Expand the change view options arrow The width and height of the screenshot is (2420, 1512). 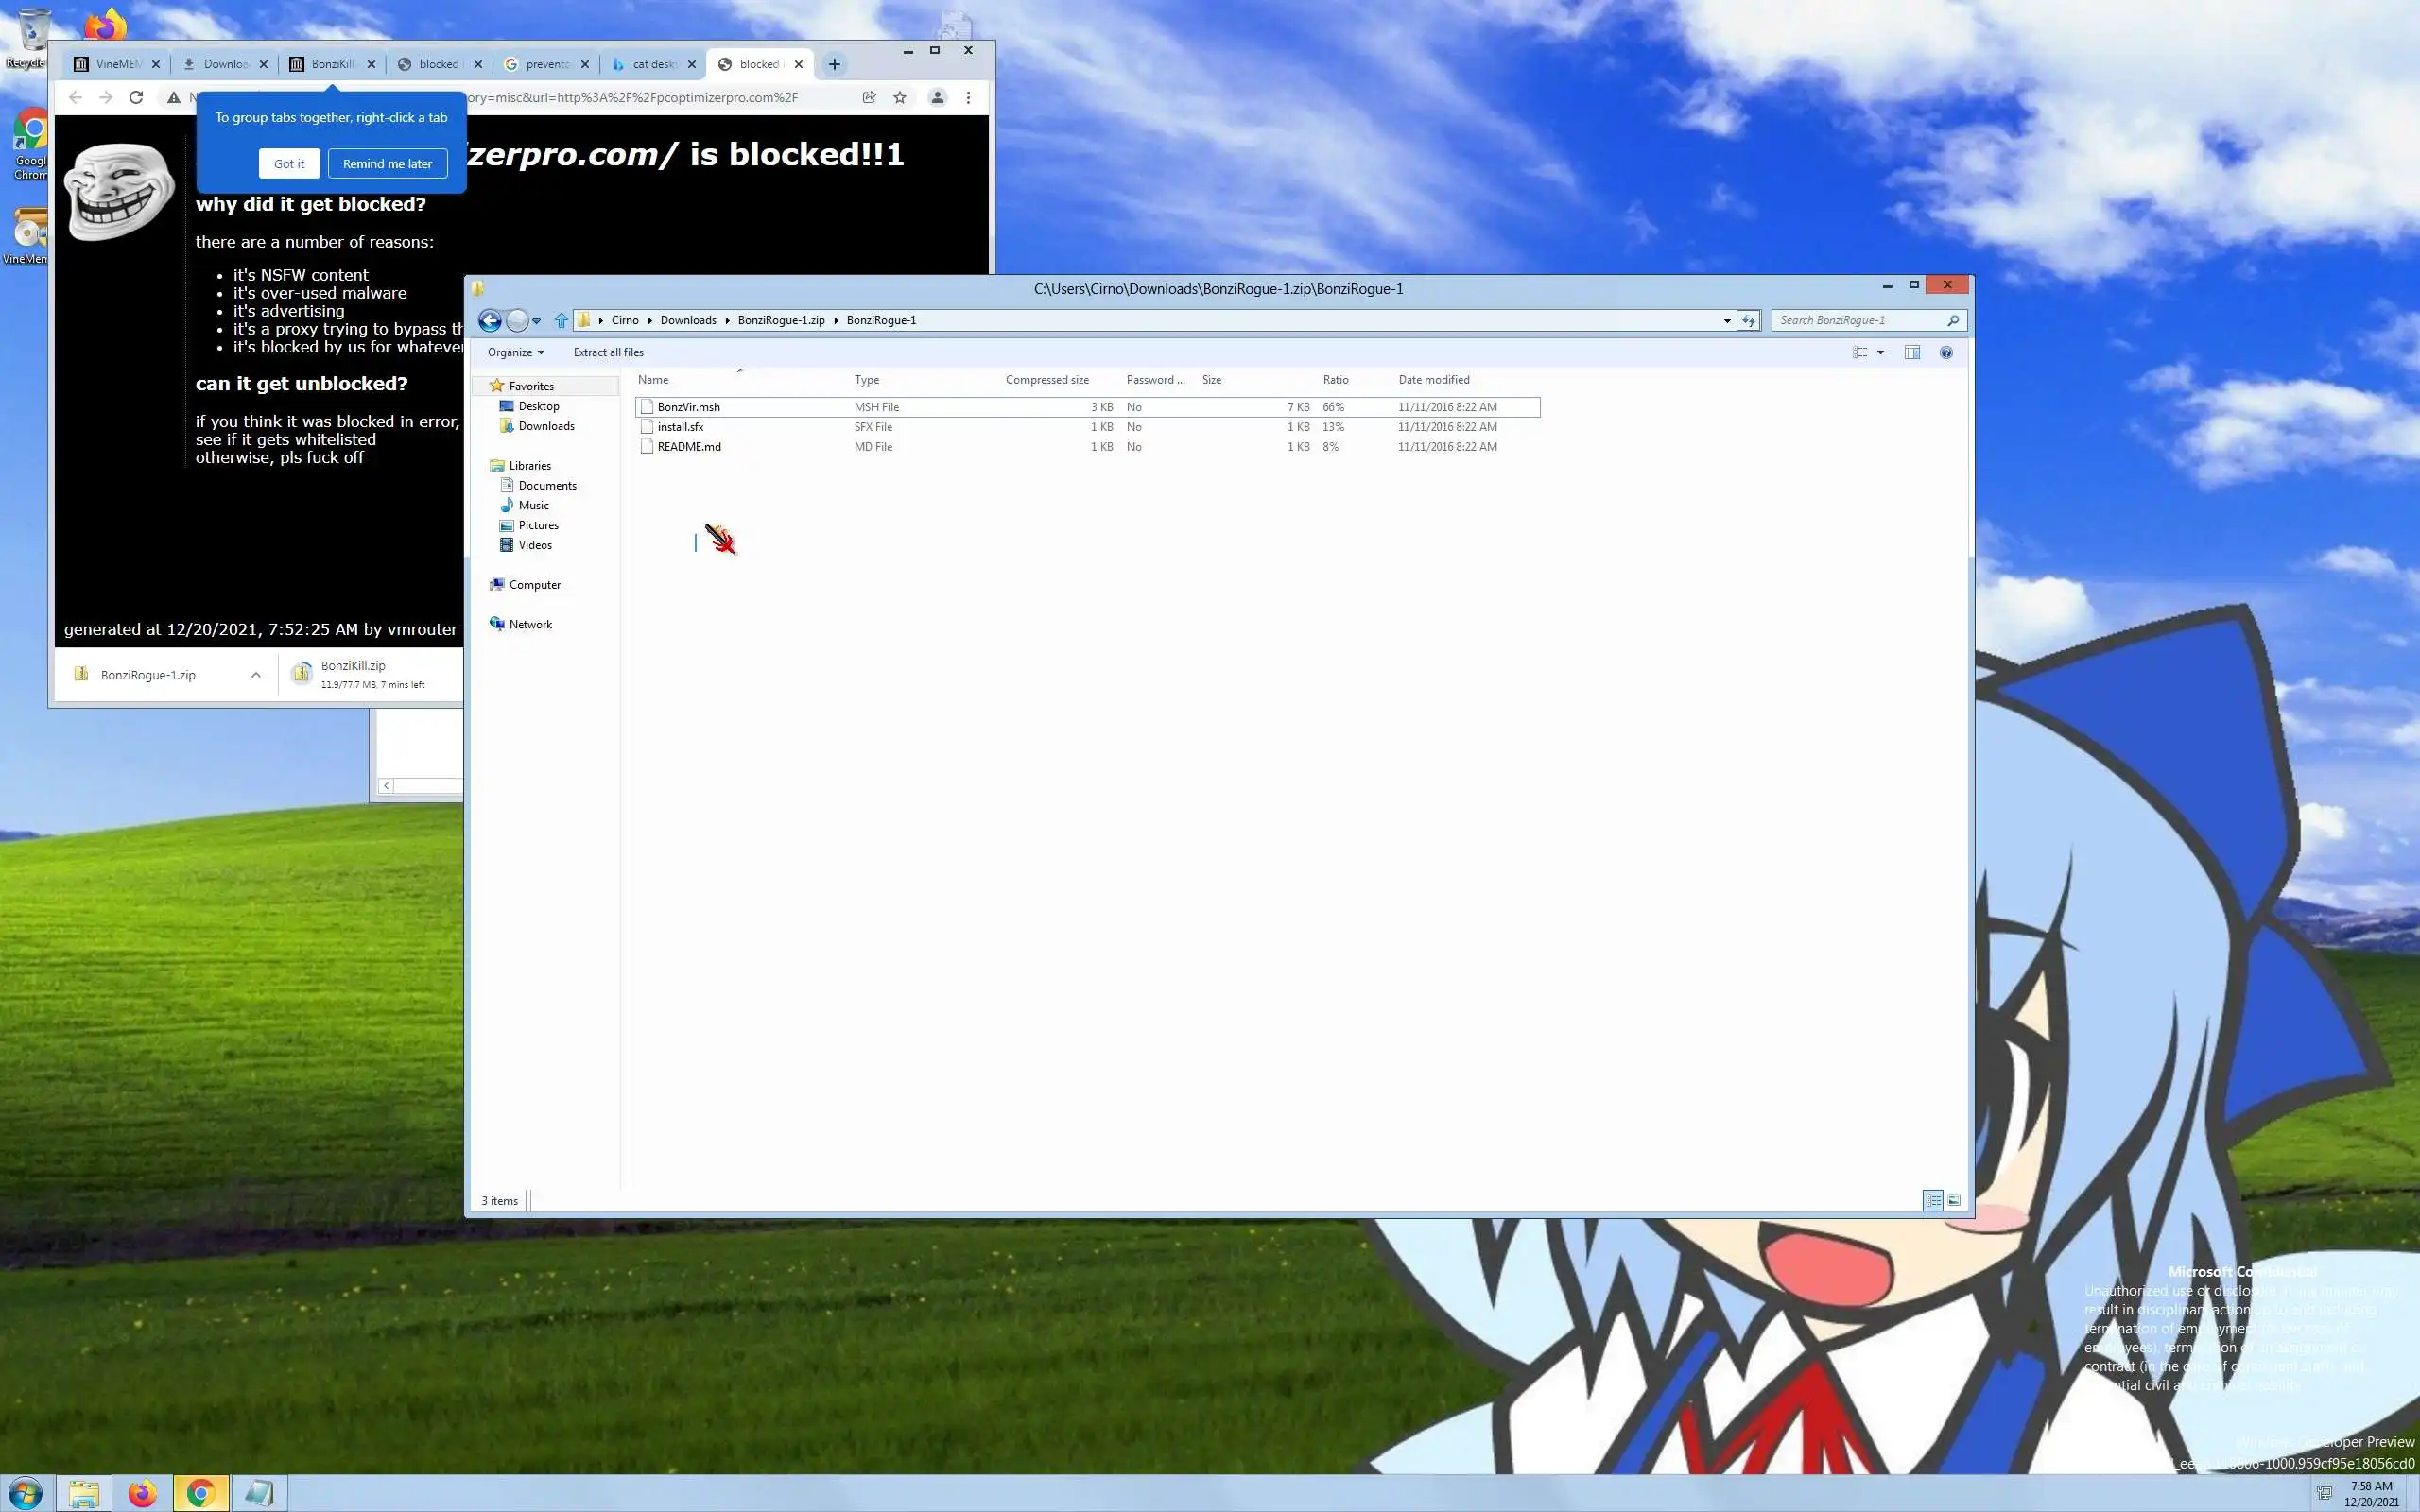(1880, 352)
